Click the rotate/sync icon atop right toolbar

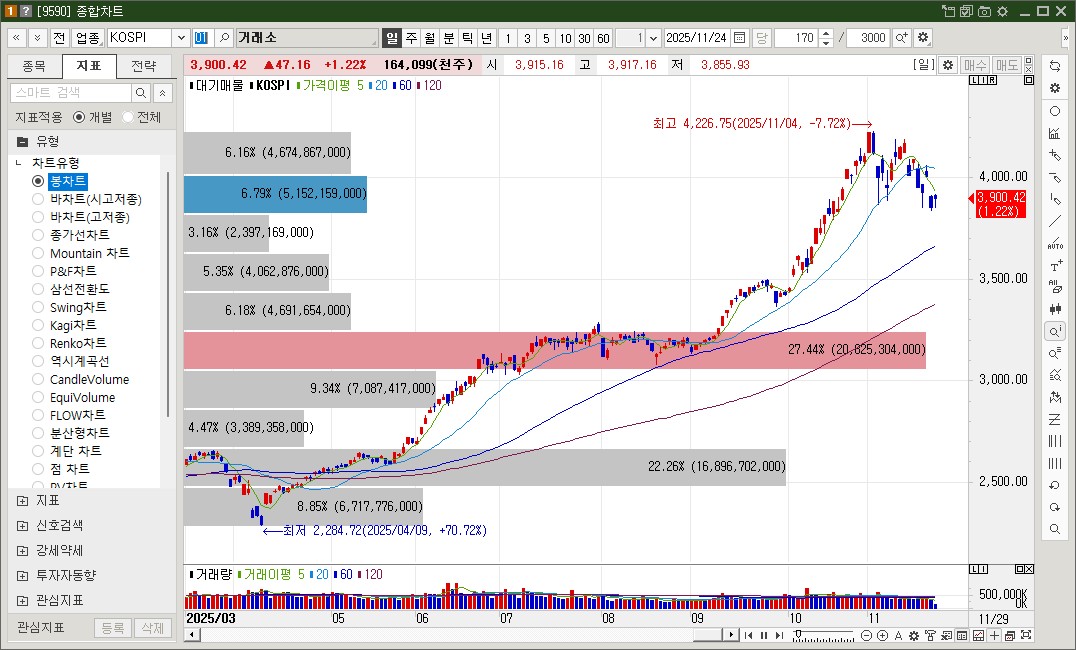pos(1055,66)
